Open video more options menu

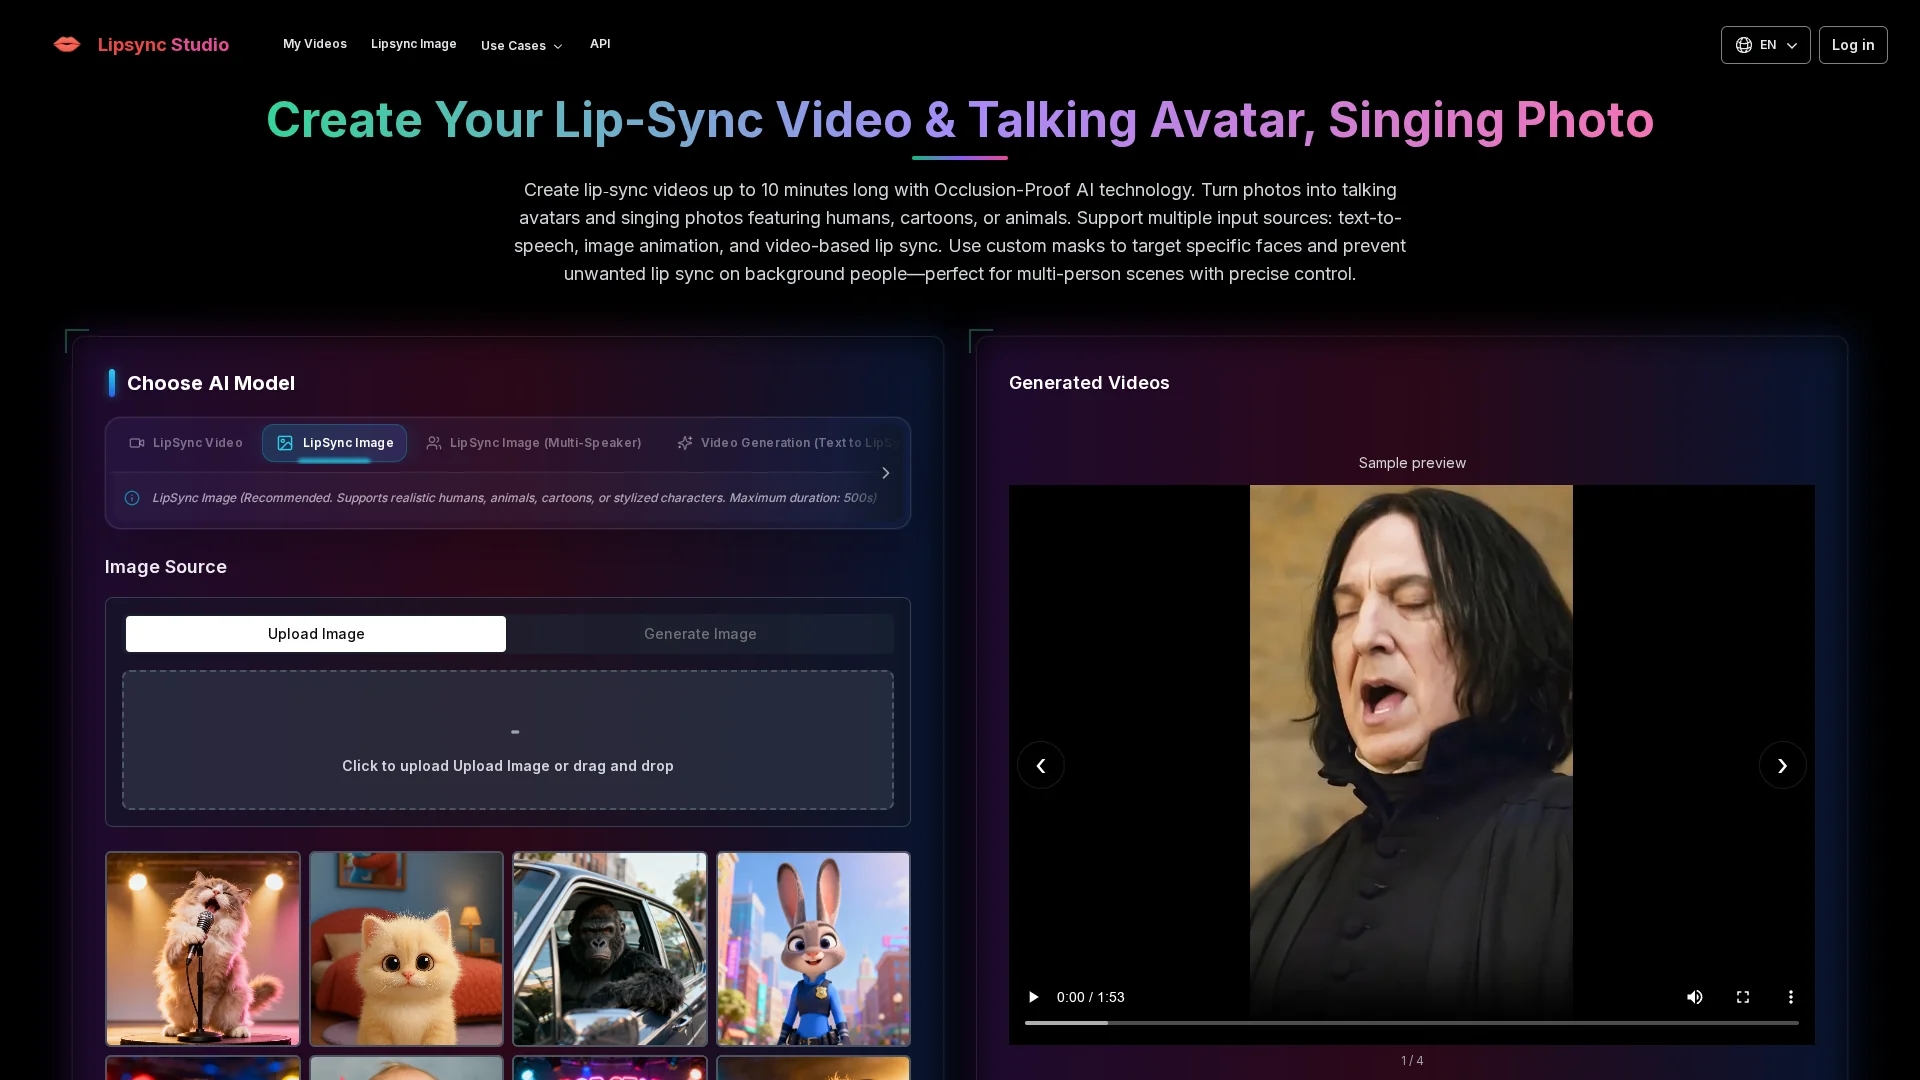[1791, 997]
